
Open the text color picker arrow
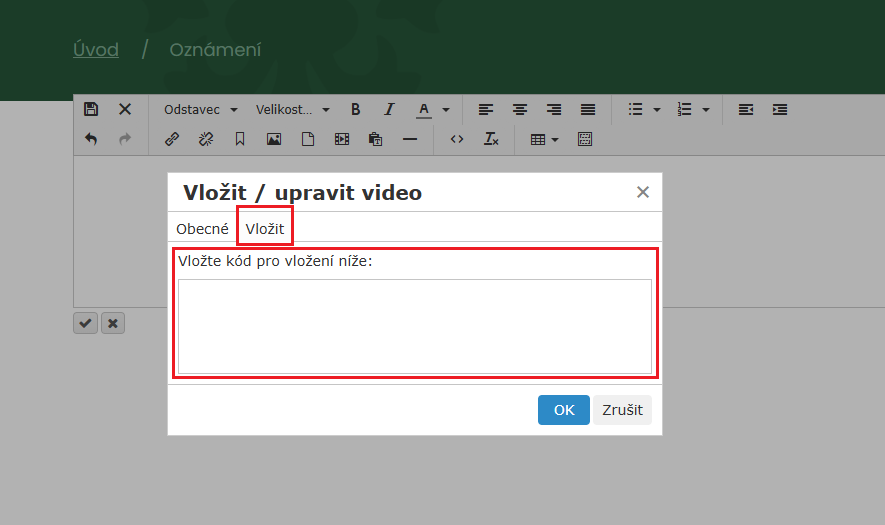click(x=446, y=109)
